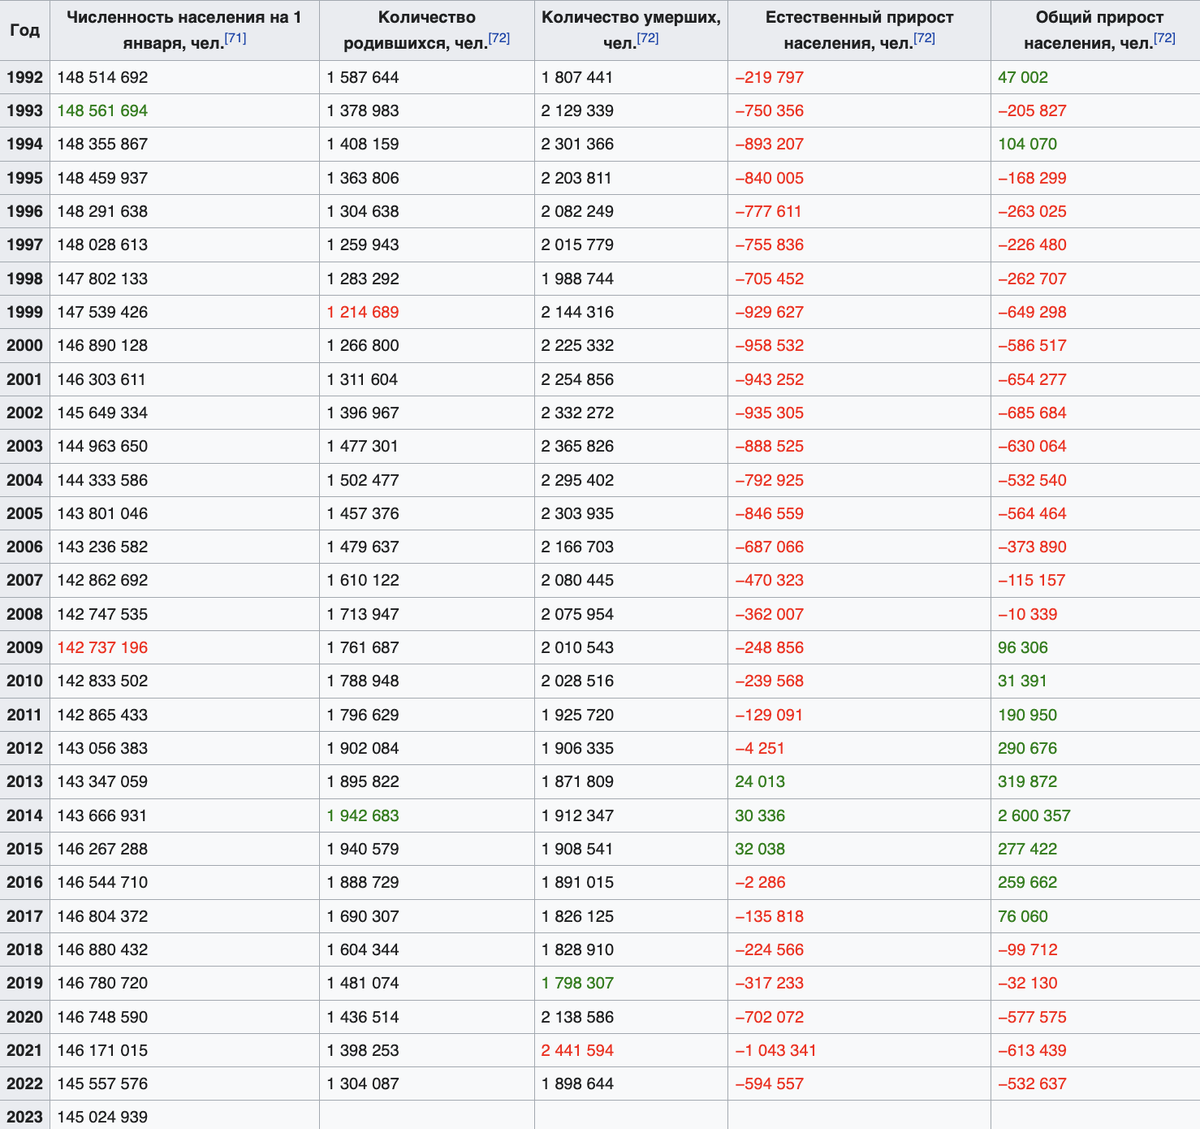Click the "Количество умерших" column header text
Image resolution: width=1200 pixels, height=1129 pixels.
tap(630, 18)
